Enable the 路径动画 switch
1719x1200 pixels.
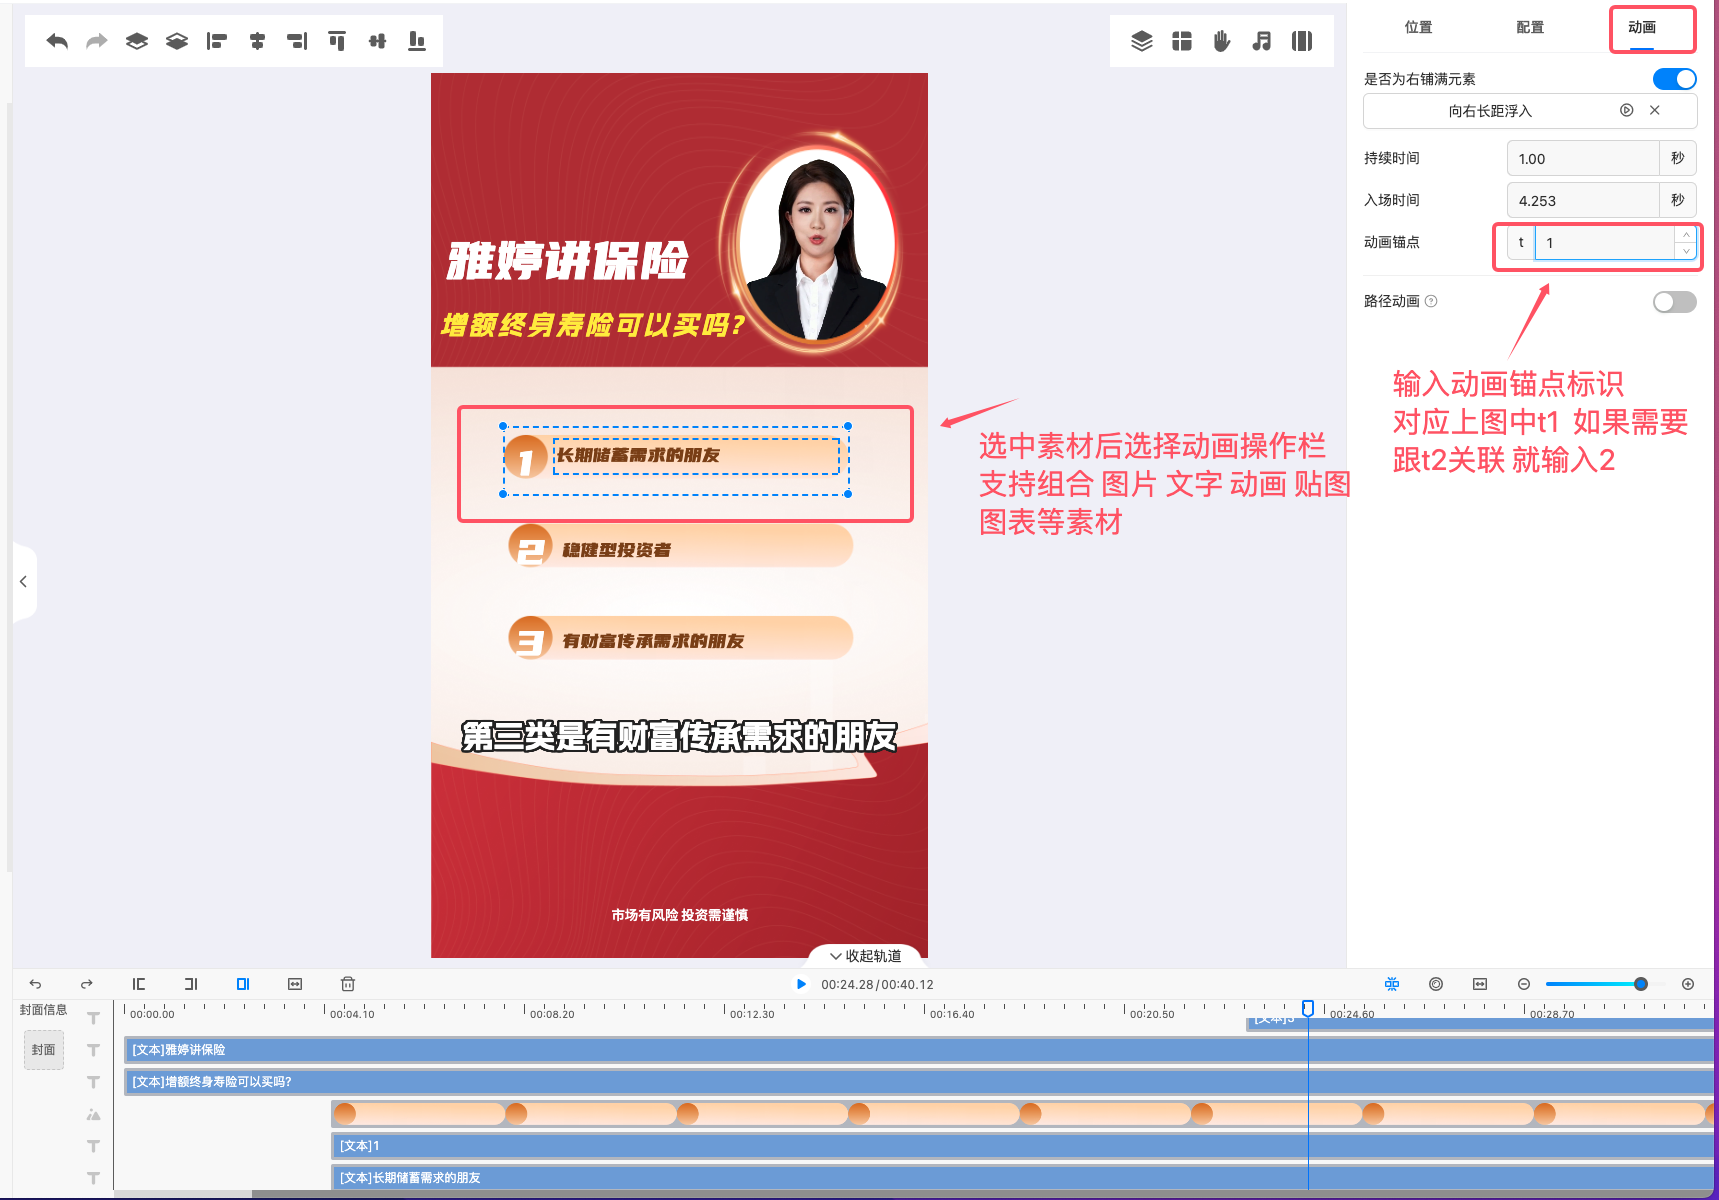point(1674,302)
